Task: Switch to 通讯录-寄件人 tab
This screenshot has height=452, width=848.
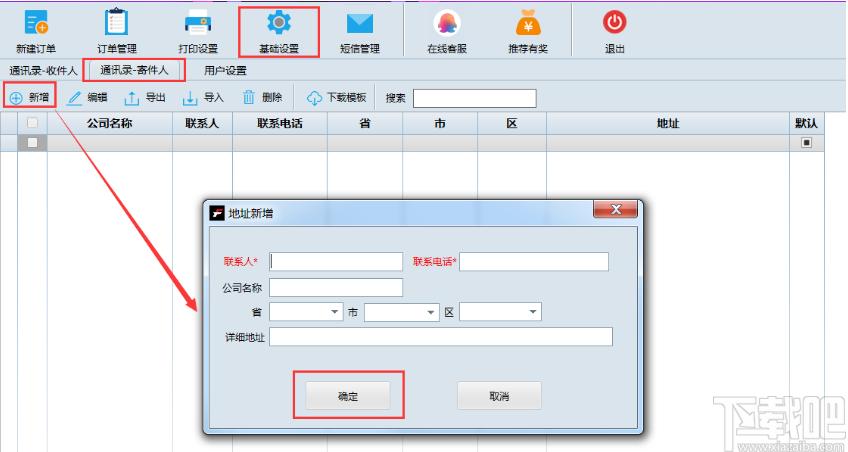Action: [x=134, y=70]
